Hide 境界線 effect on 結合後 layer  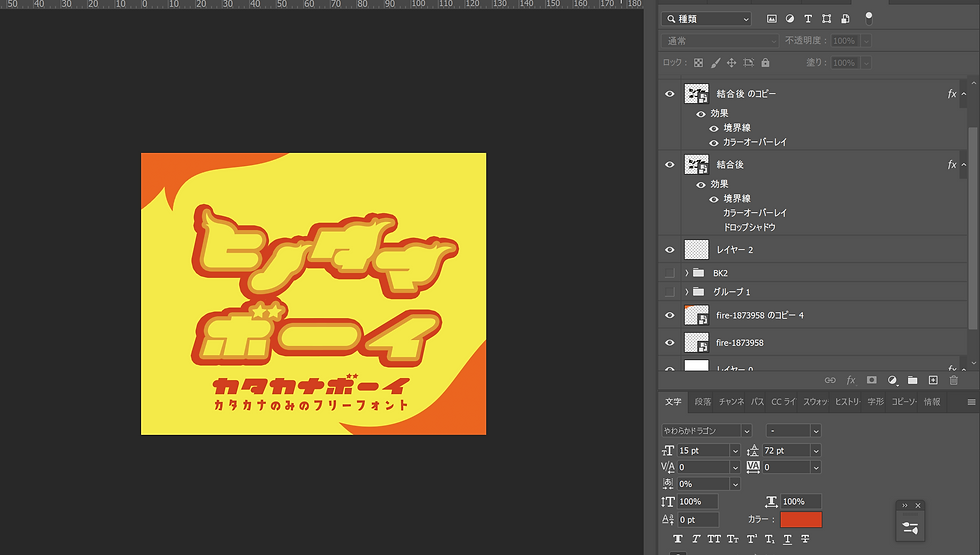coord(714,199)
